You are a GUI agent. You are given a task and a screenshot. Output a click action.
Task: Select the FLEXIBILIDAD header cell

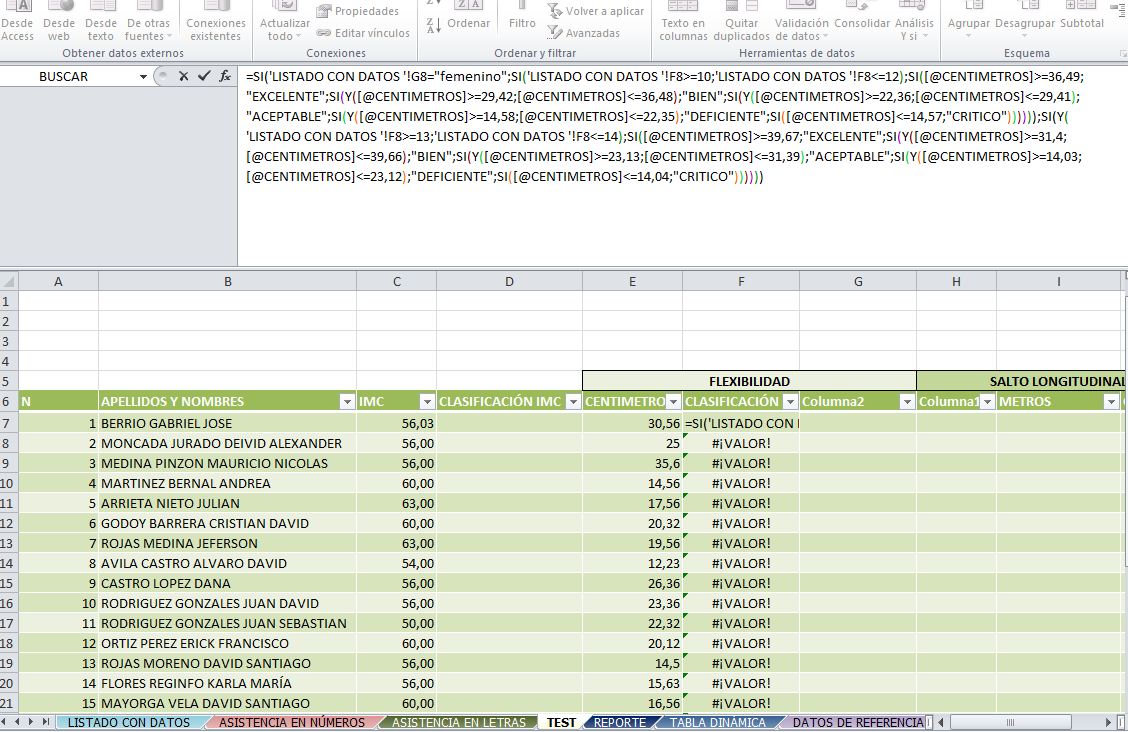click(750, 381)
